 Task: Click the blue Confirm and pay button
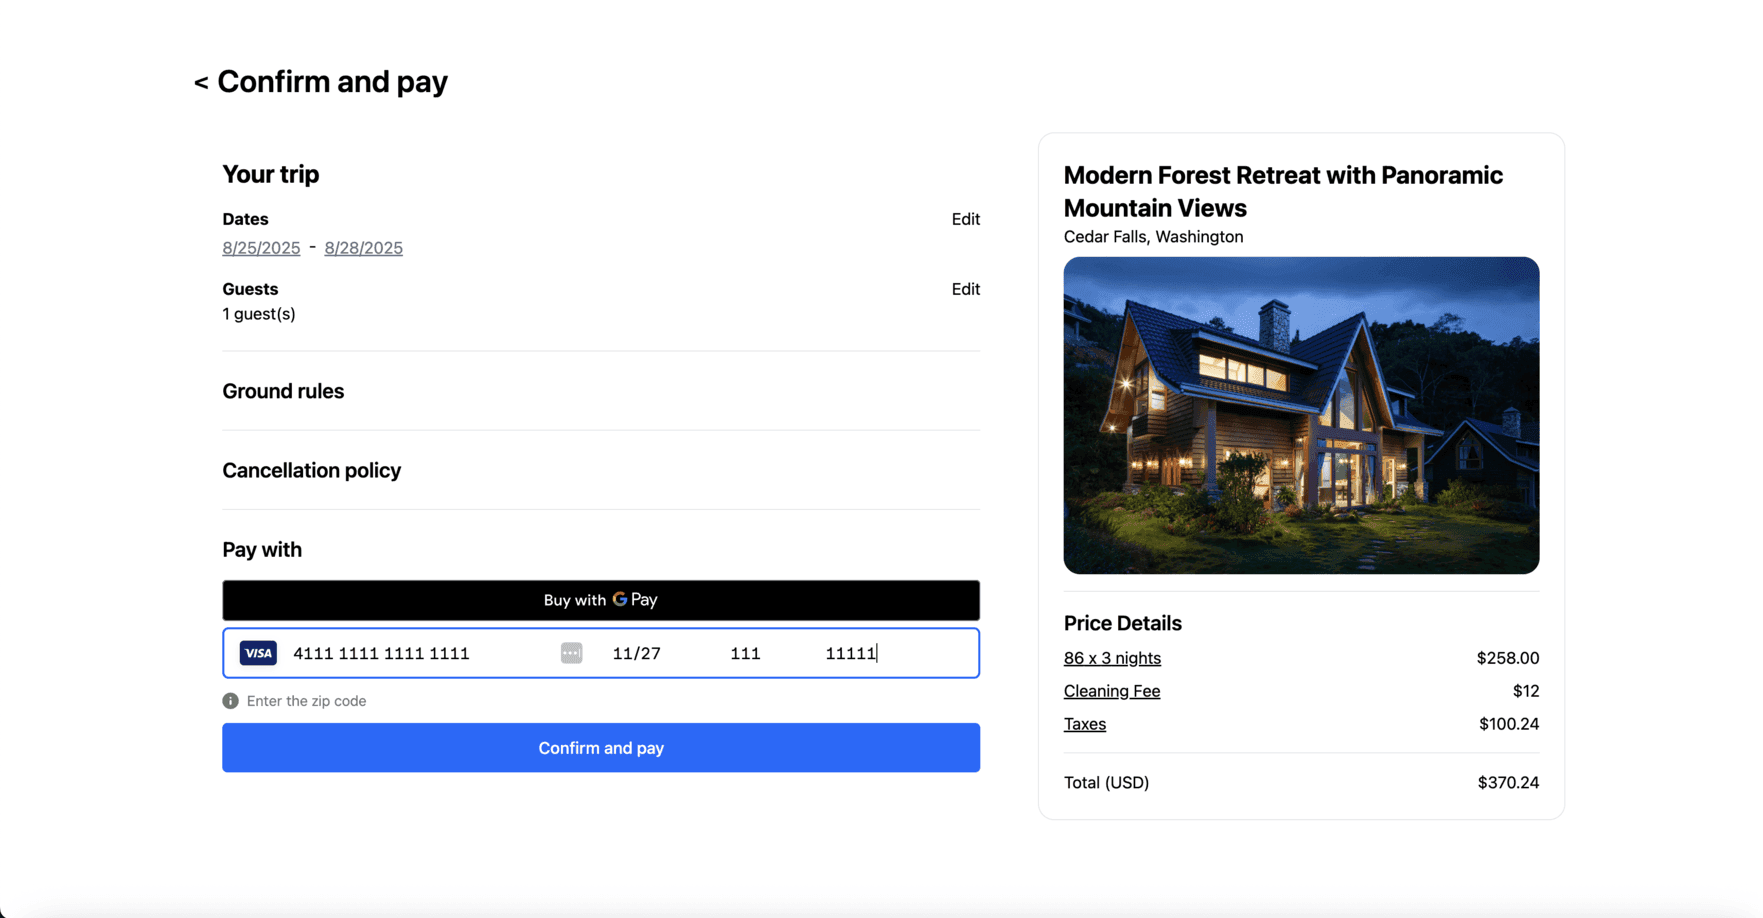pos(600,748)
